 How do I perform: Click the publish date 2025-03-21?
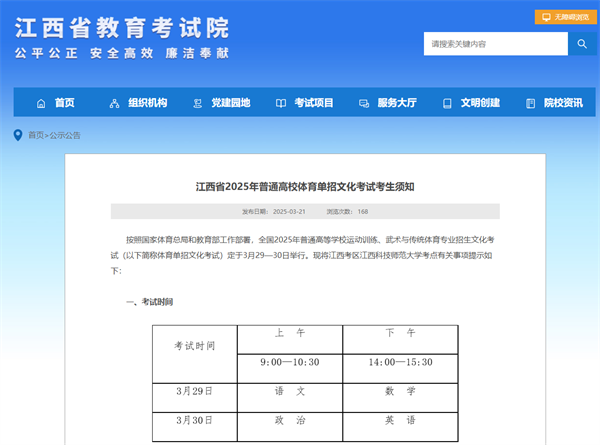[289, 212]
